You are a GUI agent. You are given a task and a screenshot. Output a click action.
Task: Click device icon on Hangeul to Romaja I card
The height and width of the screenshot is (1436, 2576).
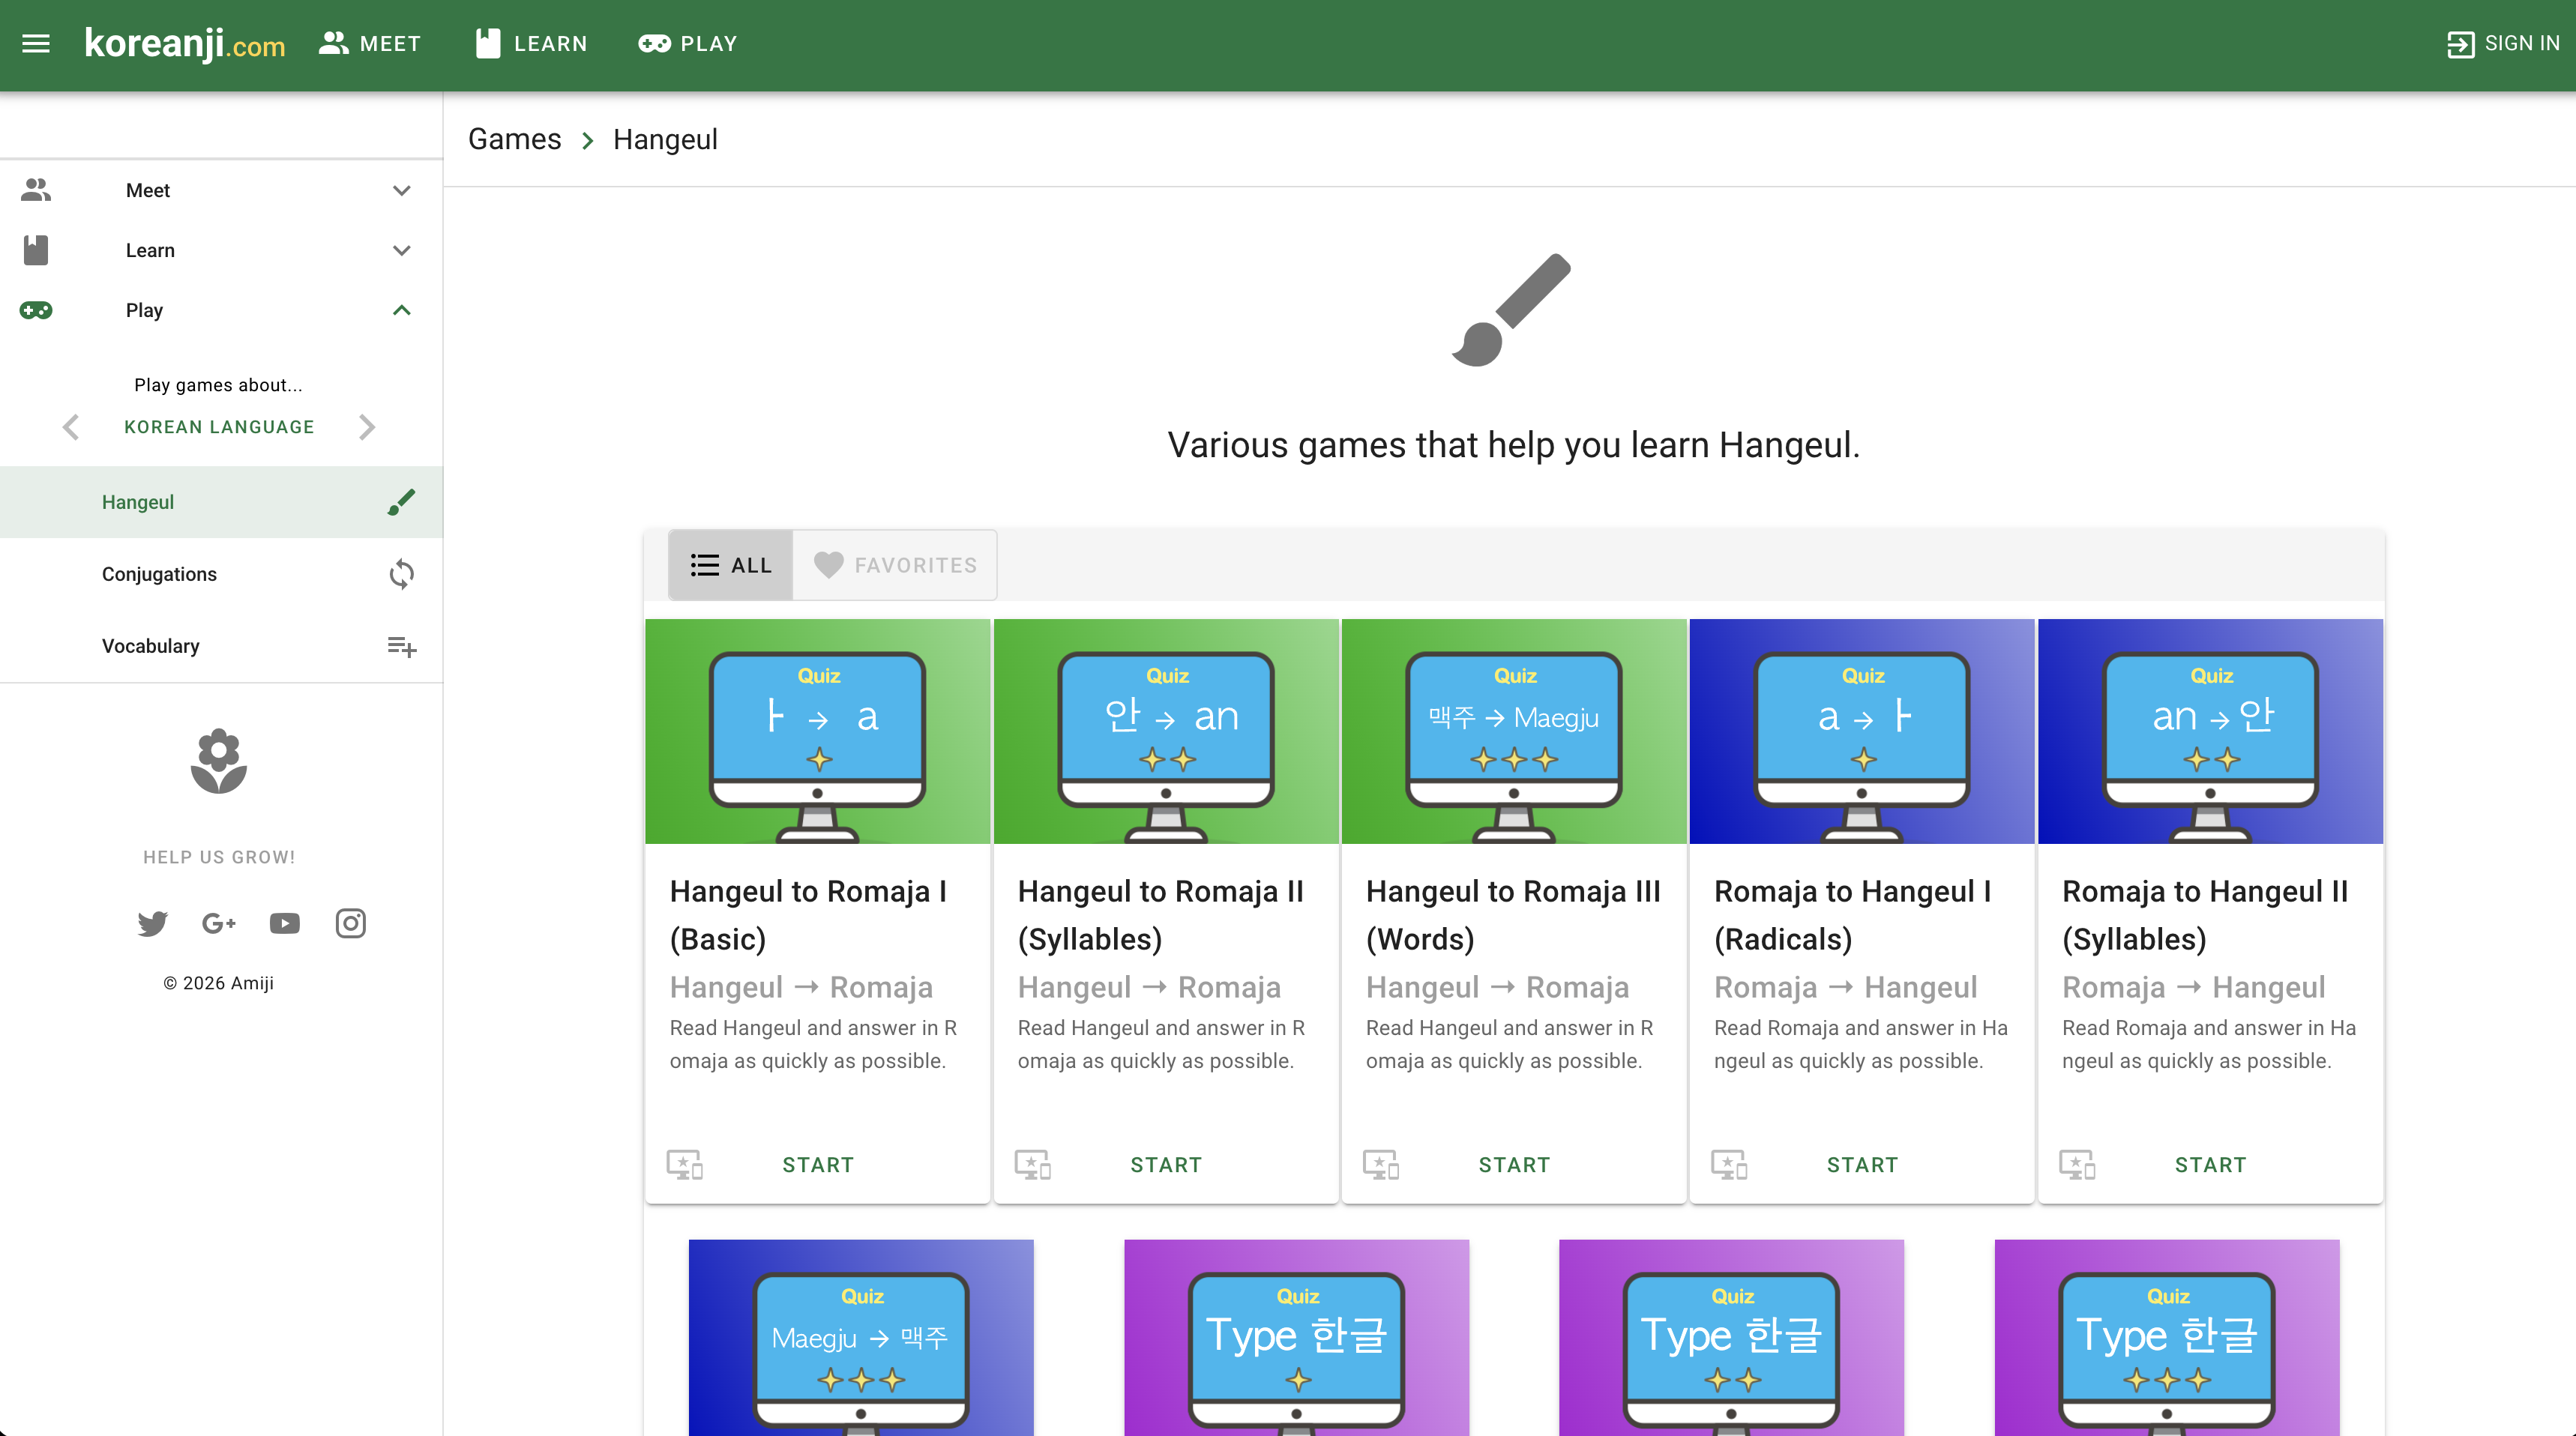coord(685,1165)
